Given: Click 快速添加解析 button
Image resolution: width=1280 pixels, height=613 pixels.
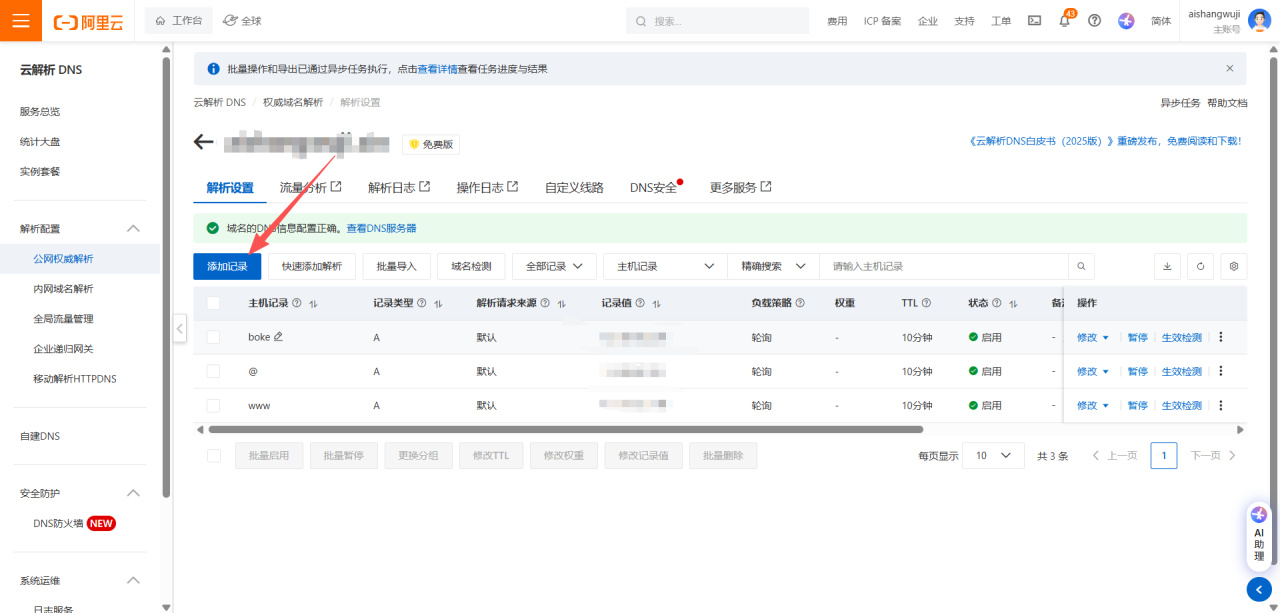Looking at the screenshot, I should (311, 266).
